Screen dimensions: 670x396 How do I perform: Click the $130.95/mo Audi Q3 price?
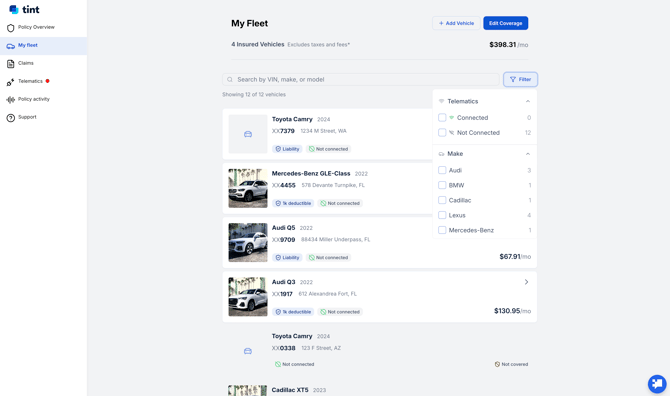(512, 311)
